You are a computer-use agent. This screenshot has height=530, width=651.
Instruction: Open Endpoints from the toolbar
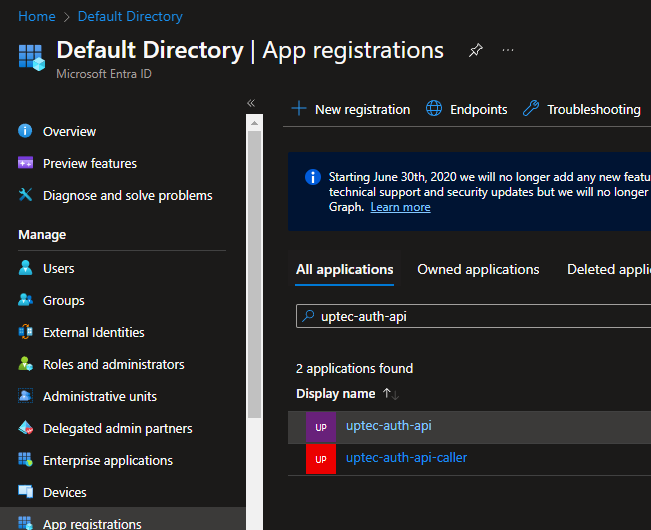click(466, 109)
